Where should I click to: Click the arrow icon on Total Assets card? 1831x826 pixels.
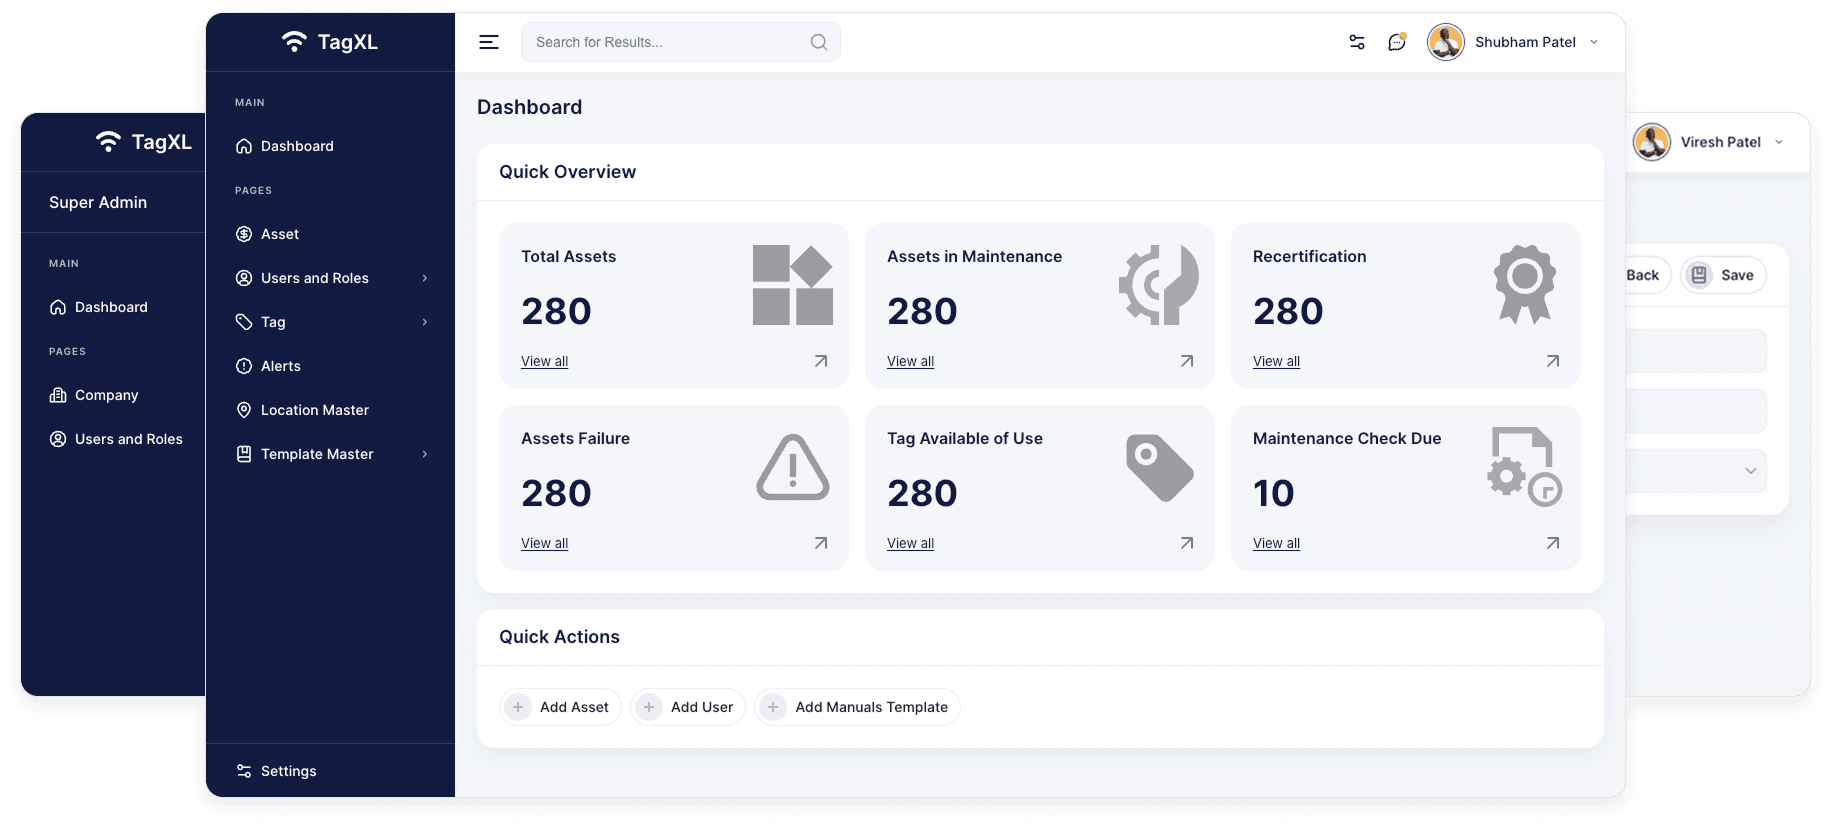(x=821, y=361)
